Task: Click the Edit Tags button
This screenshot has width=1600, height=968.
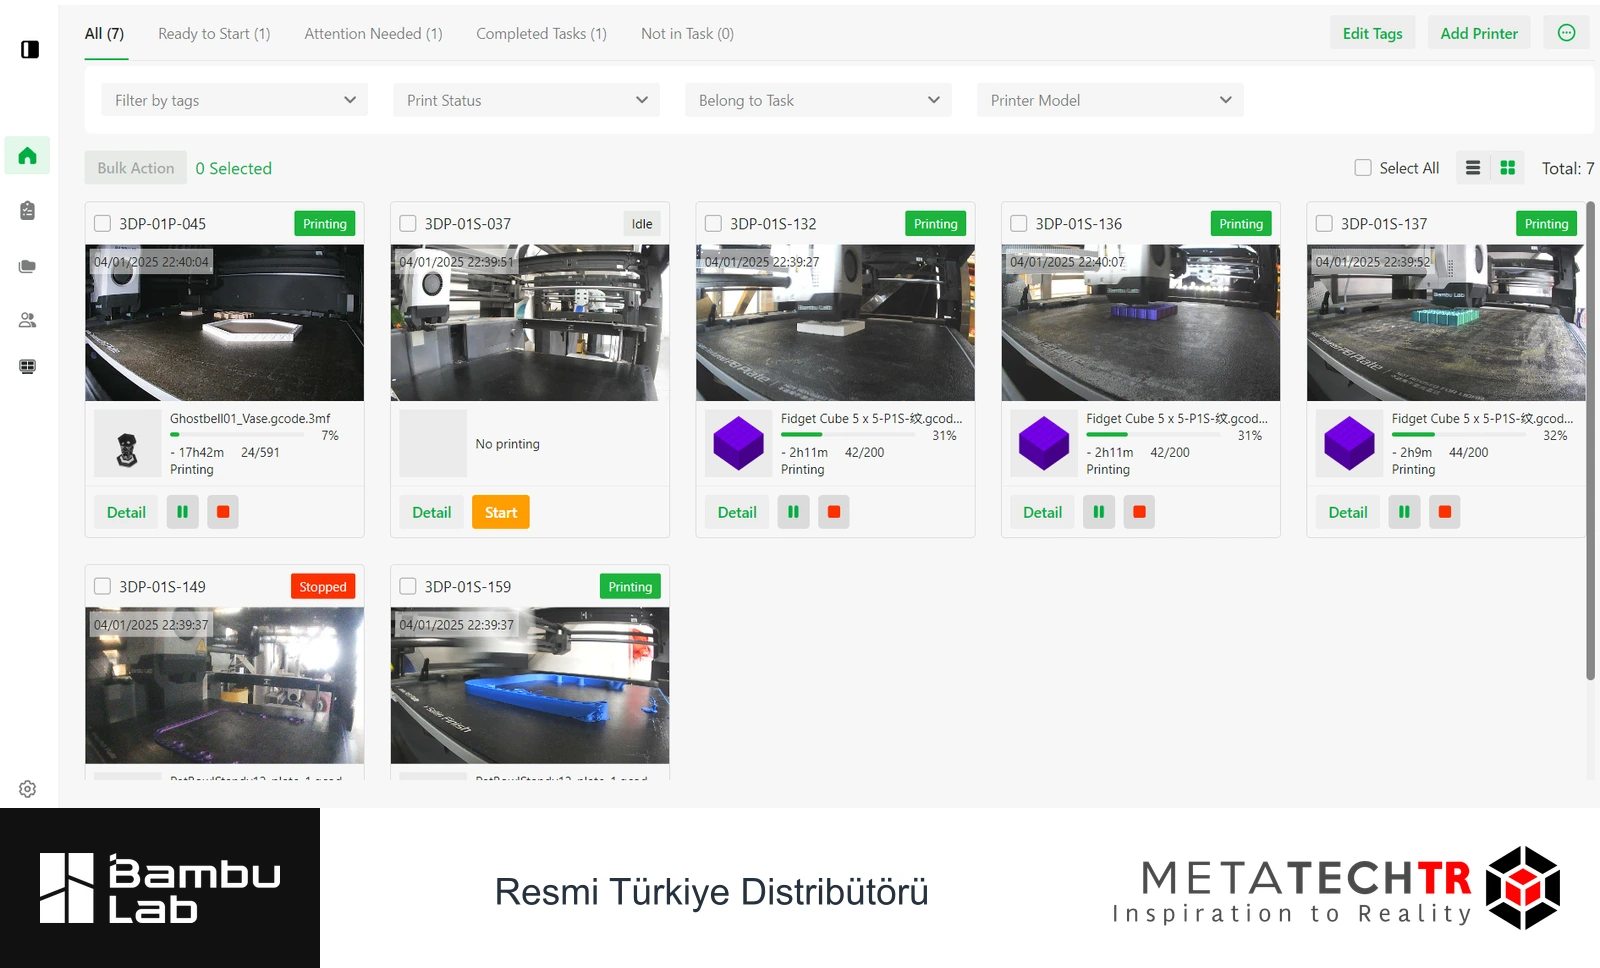Action: pos(1372,33)
